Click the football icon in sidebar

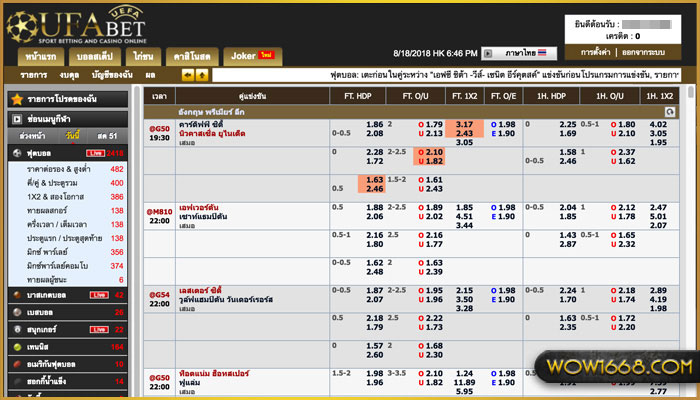[14, 153]
